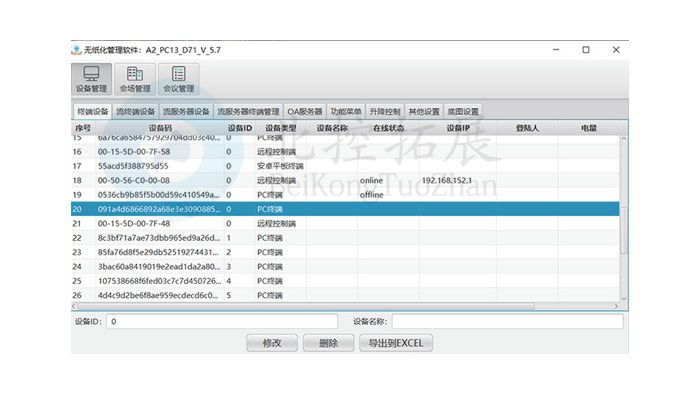Open the 会议管理 meeting management icon

coord(179,79)
